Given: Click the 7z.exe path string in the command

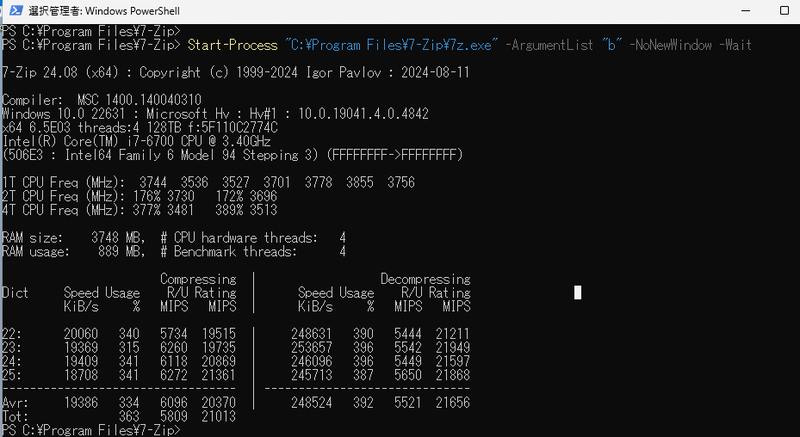Looking at the screenshot, I should click(x=391, y=45).
